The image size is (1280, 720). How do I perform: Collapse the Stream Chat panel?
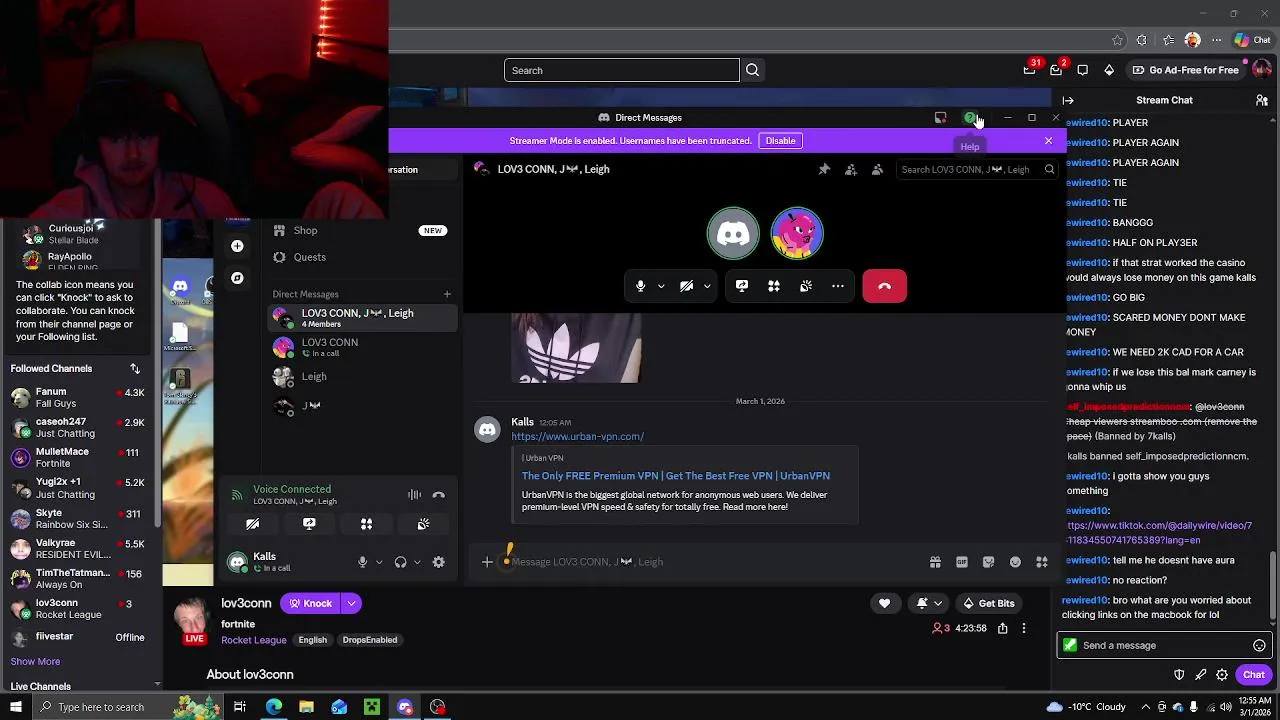(1068, 100)
